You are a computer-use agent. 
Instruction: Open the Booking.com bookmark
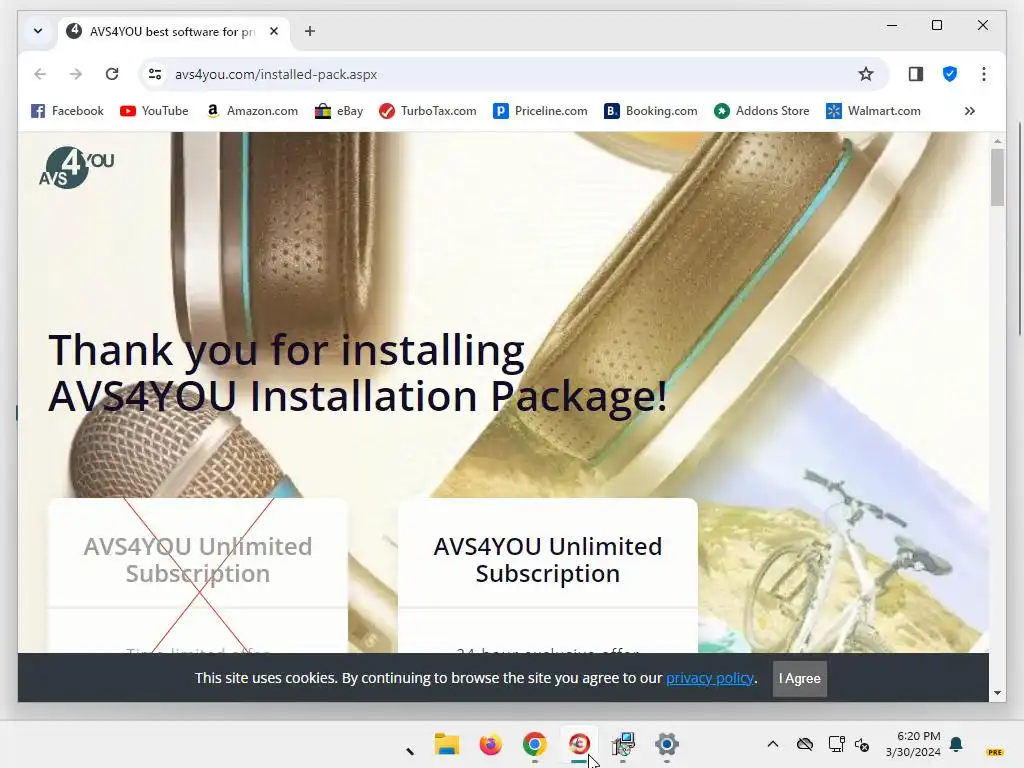point(651,111)
